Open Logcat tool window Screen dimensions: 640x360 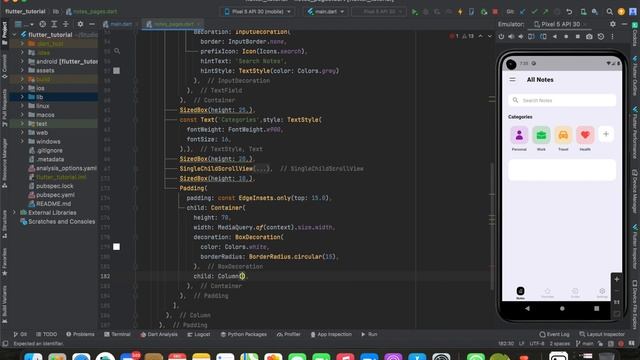pyautogui.click(x=199, y=334)
